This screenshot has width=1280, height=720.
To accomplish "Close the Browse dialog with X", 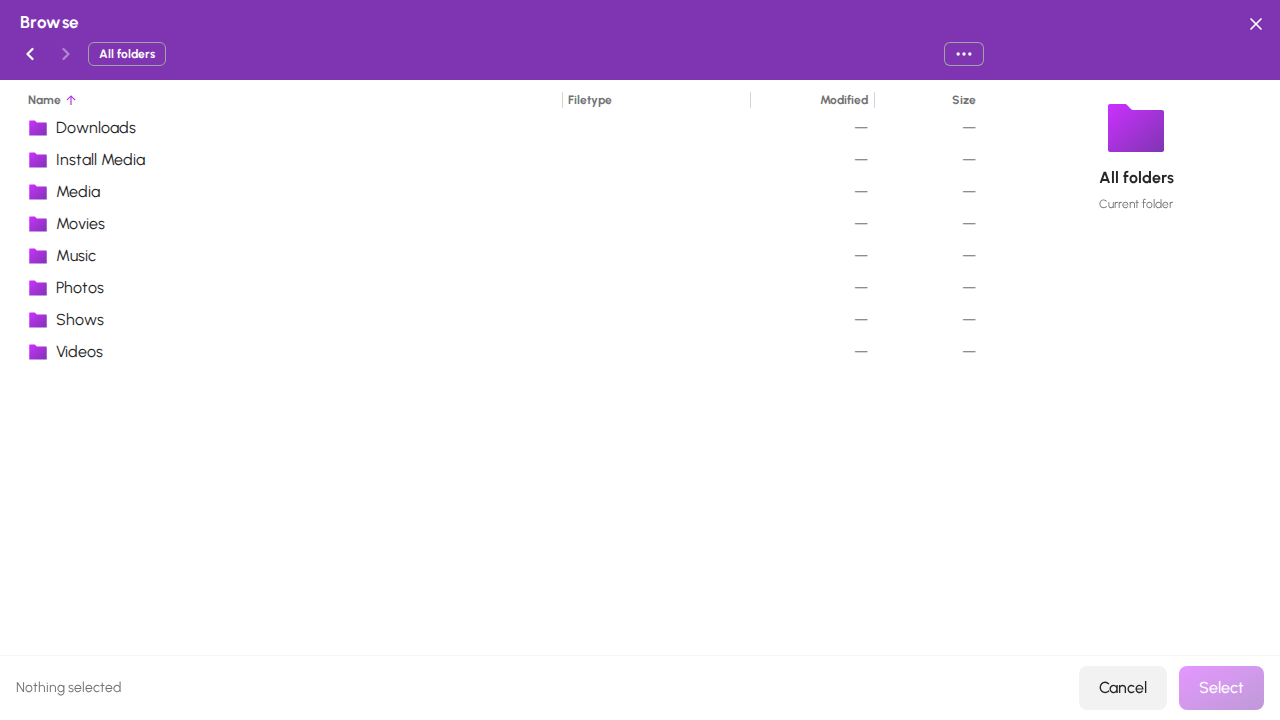I will [1256, 24].
